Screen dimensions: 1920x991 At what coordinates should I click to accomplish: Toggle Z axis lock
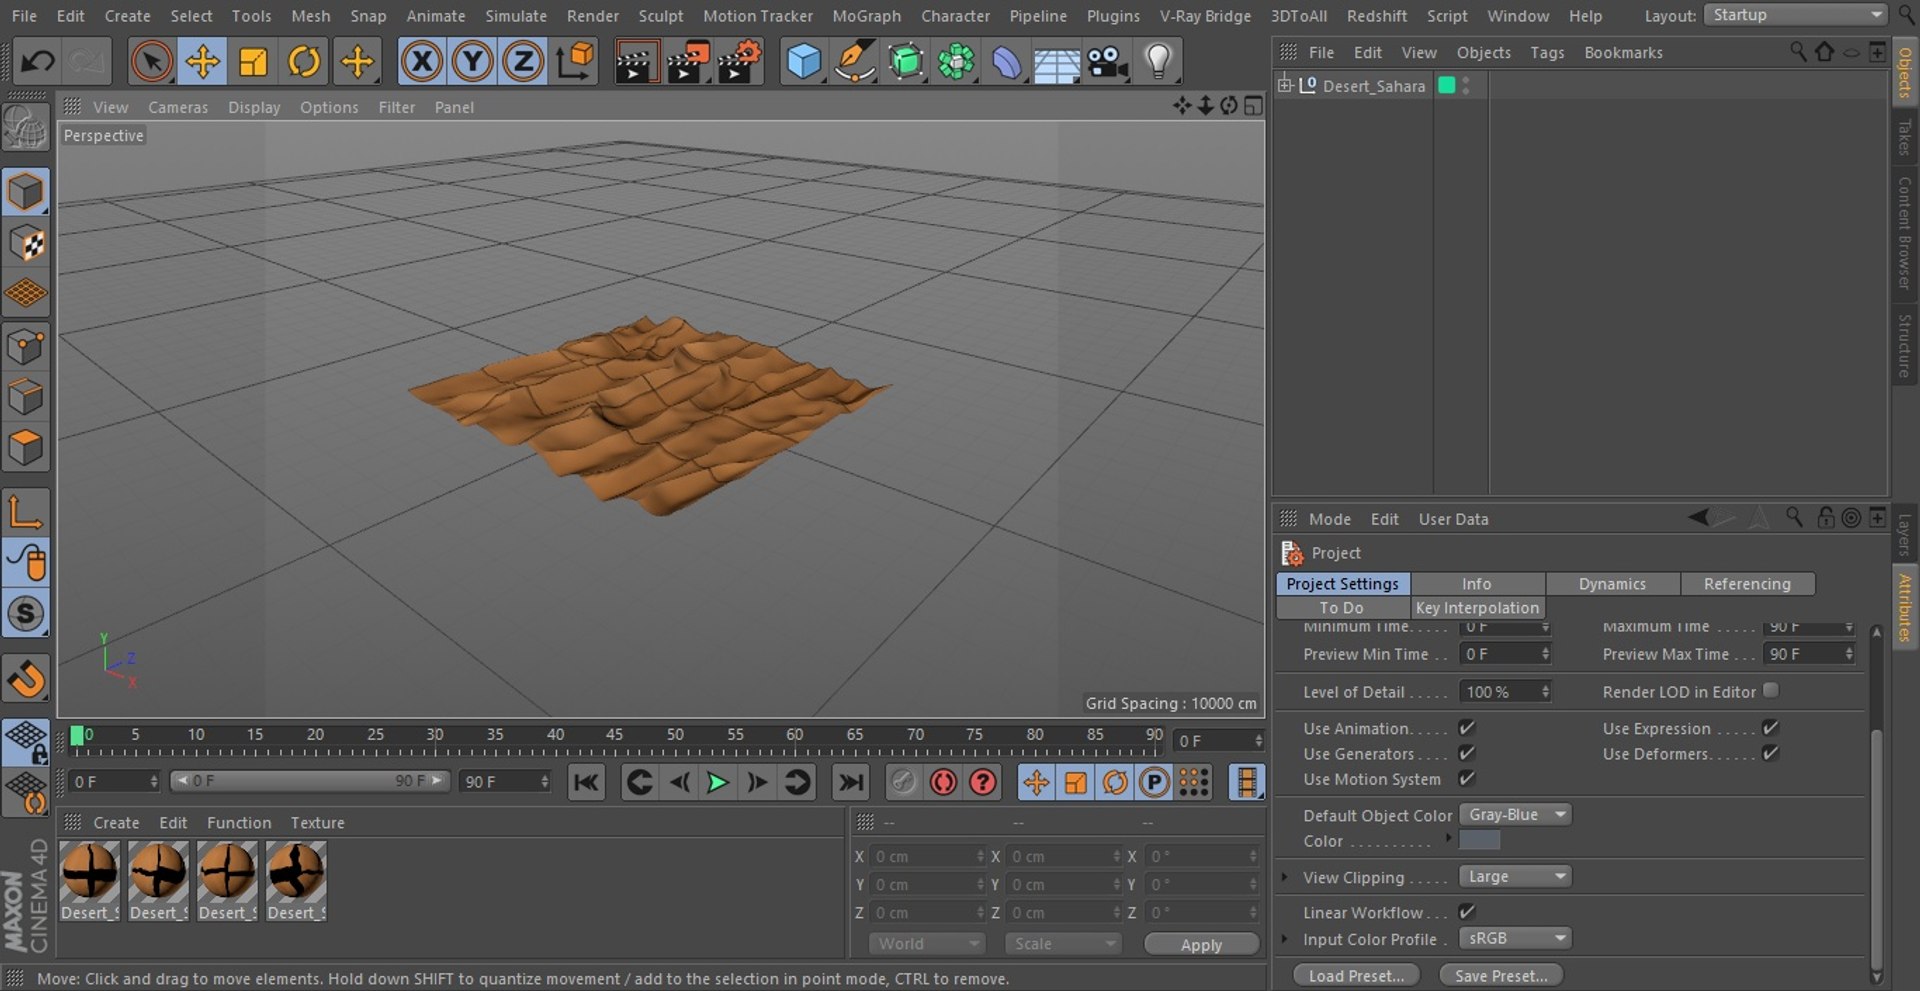click(x=522, y=62)
